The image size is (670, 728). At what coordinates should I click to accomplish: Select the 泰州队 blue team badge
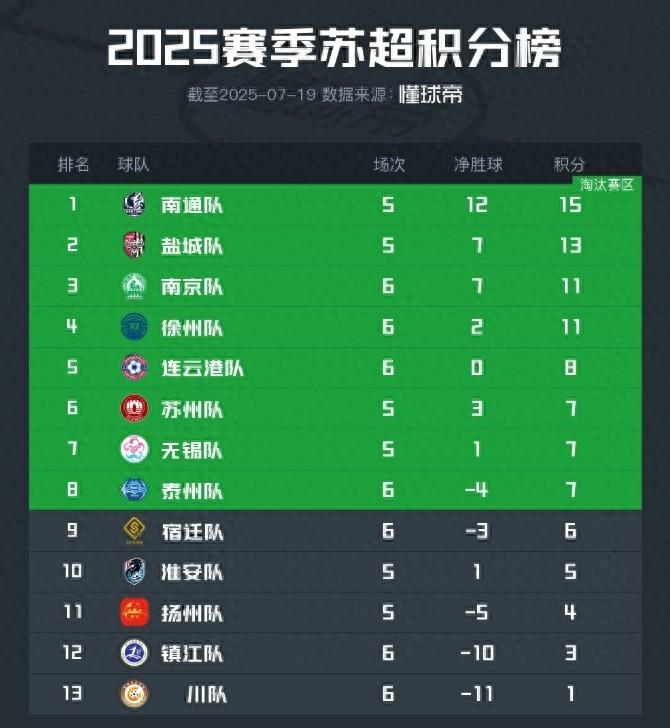[x=134, y=490]
